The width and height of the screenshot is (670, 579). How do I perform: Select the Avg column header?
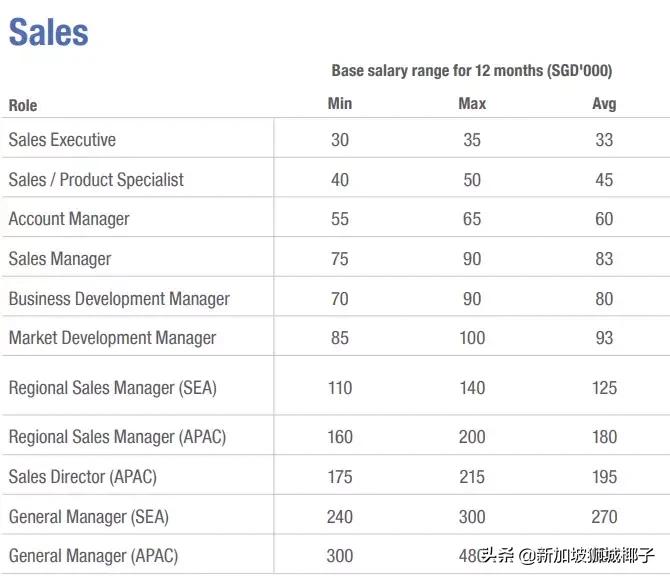pos(604,104)
